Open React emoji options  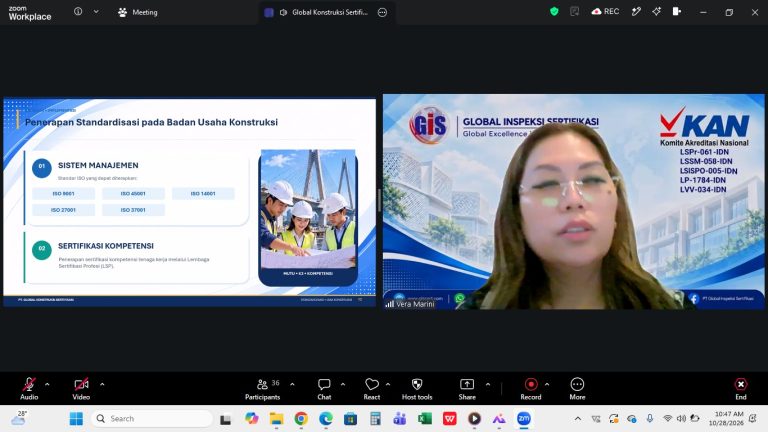click(x=372, y=389)
